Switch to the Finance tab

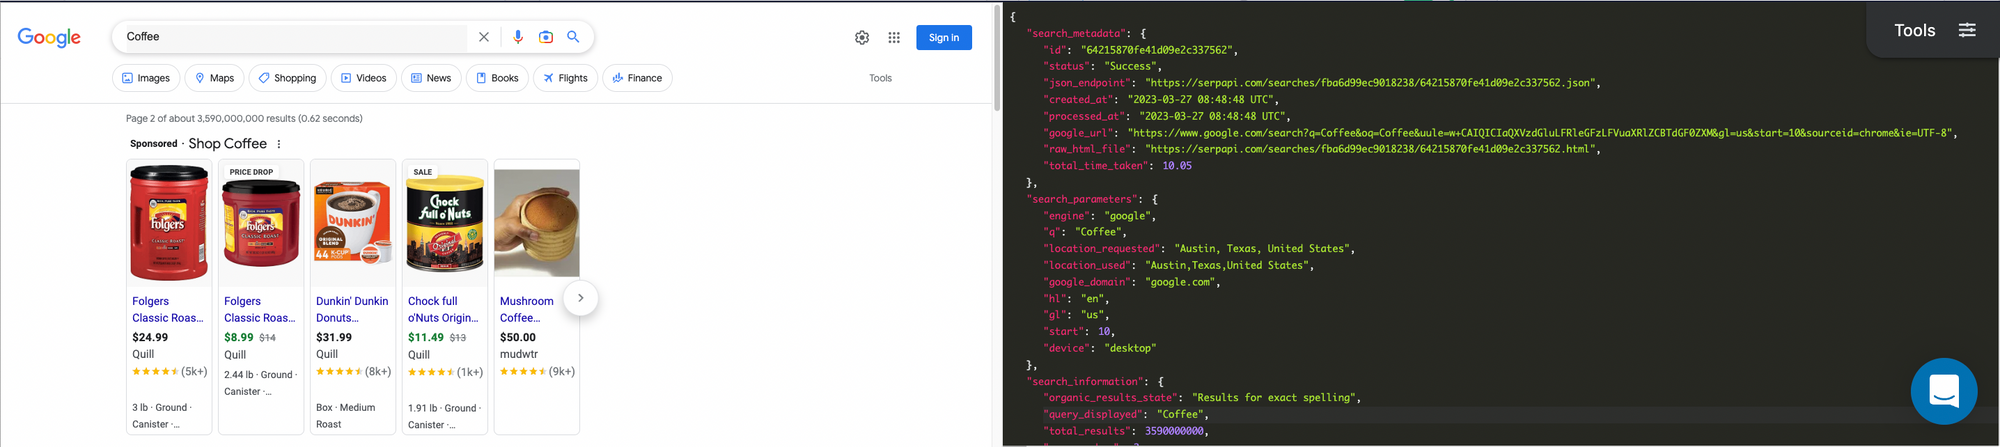(x=637, y=78)
